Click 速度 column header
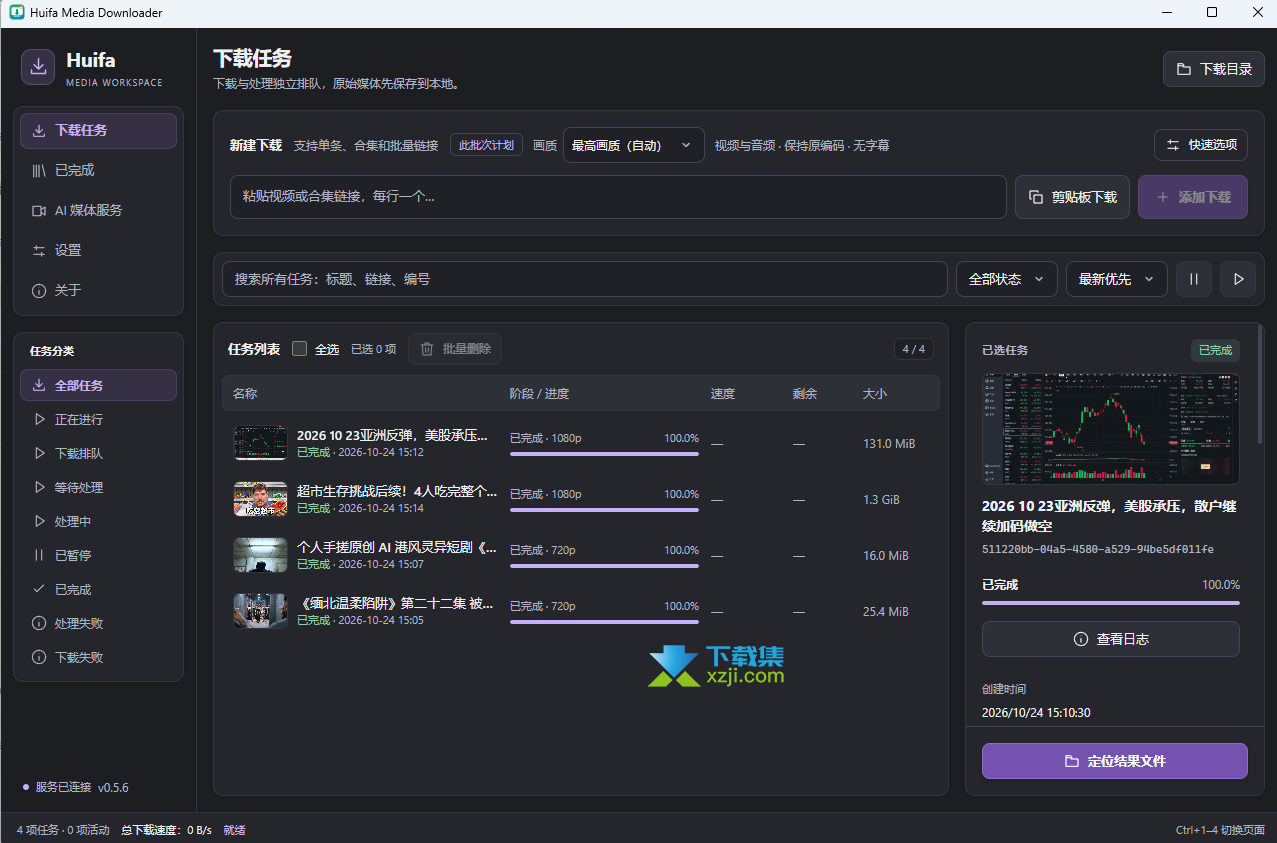The image size is (1277, 843). 723,394
